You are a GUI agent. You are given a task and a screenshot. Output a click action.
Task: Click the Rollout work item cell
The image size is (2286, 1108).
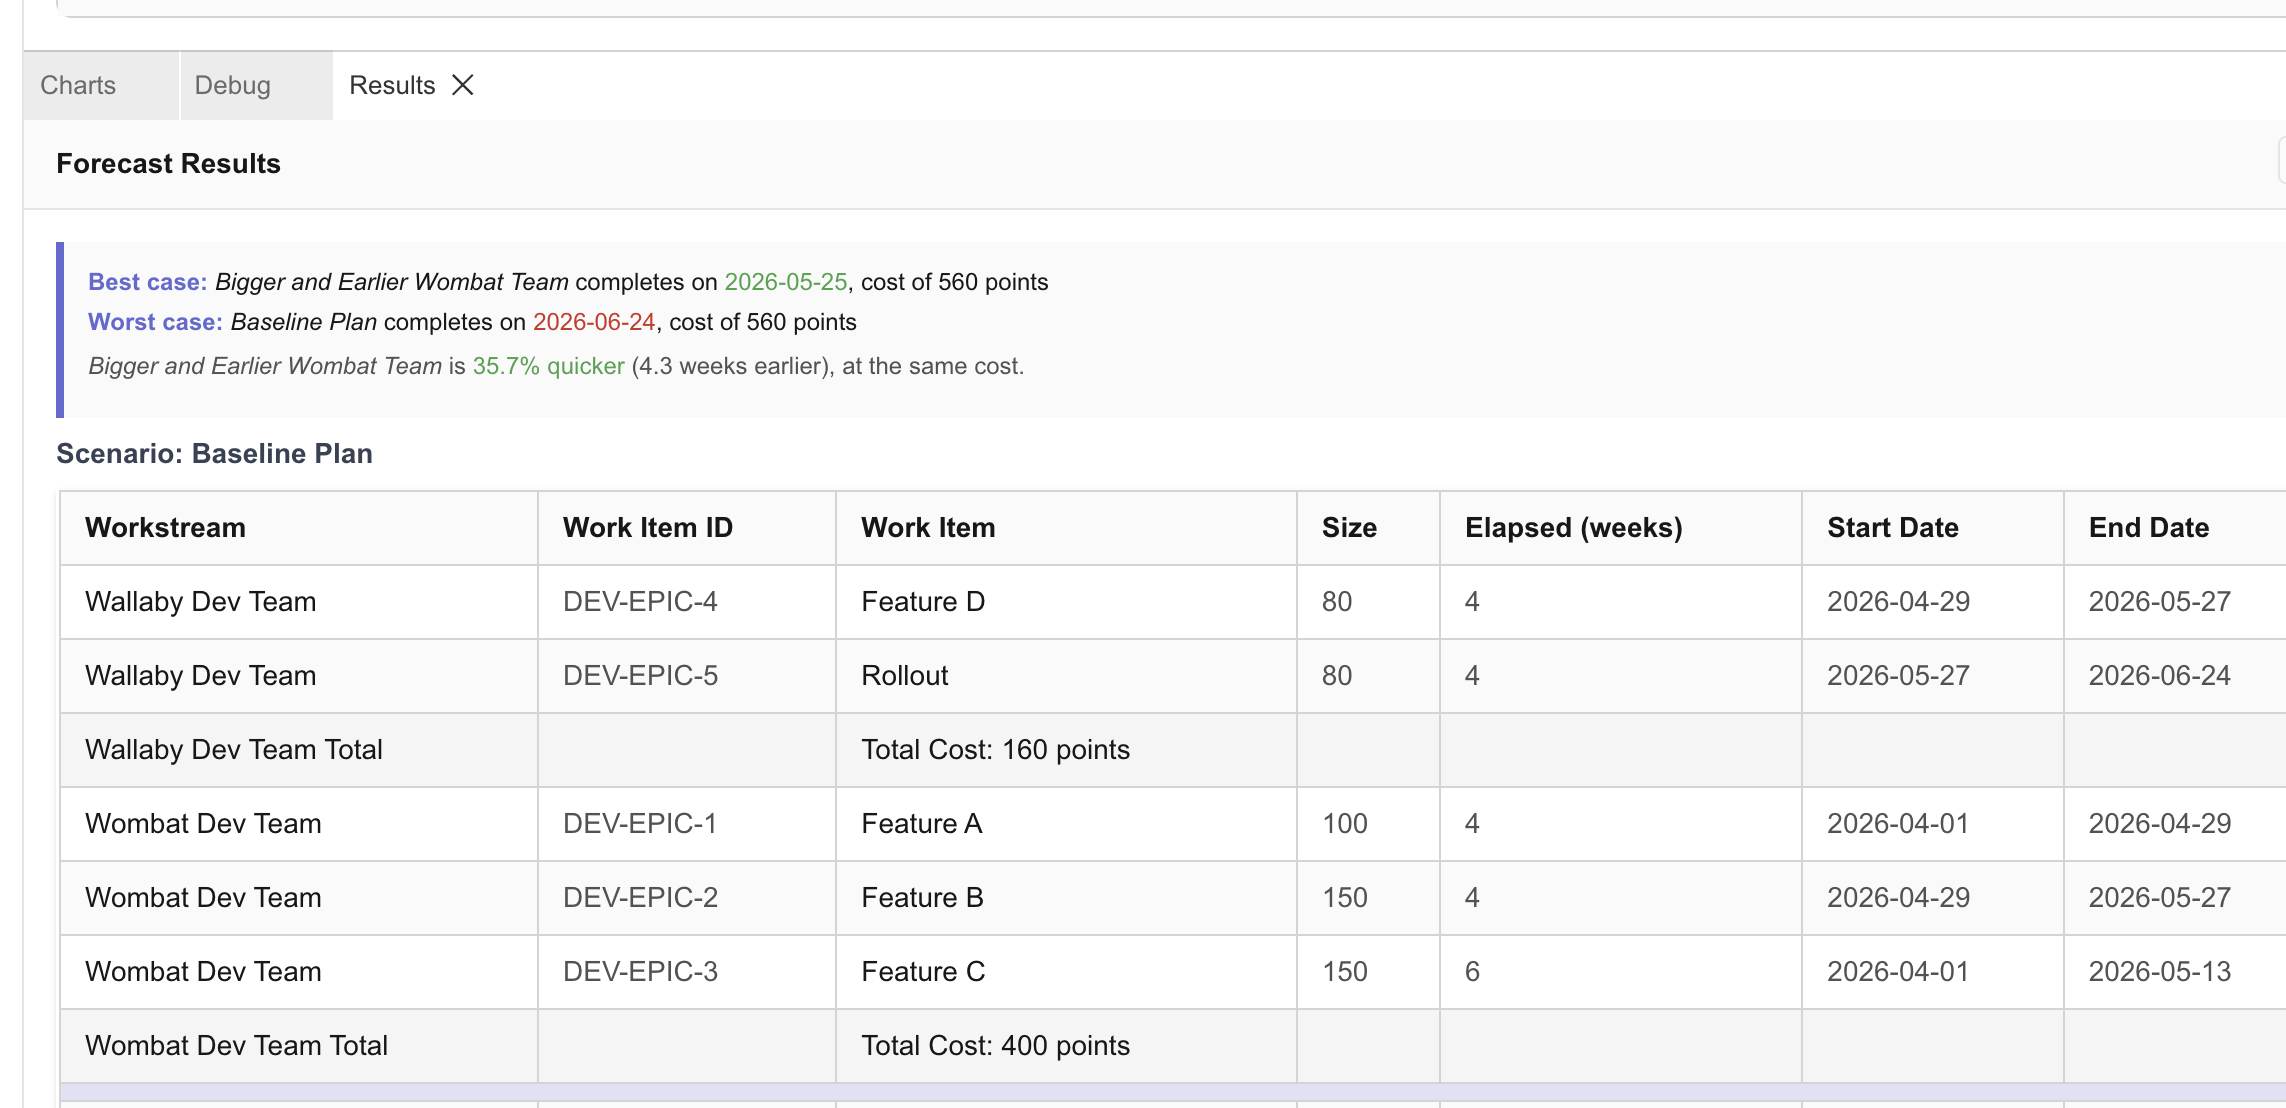(x=904, y=675)
